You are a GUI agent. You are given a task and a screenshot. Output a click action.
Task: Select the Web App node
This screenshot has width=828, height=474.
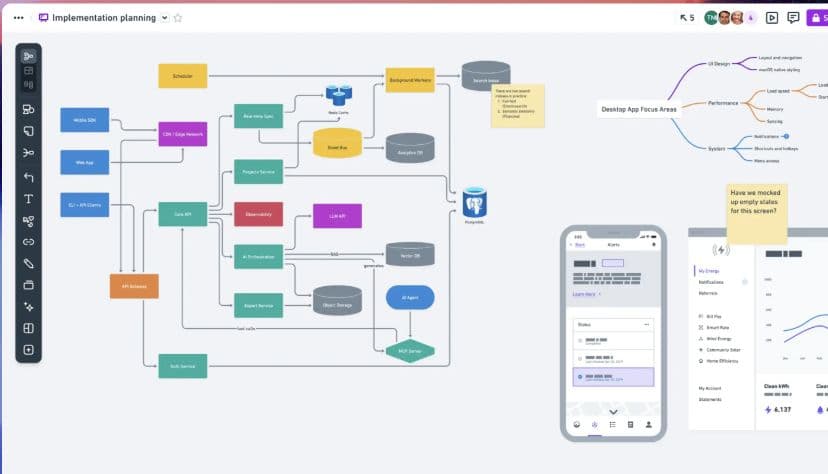point(84,163)
